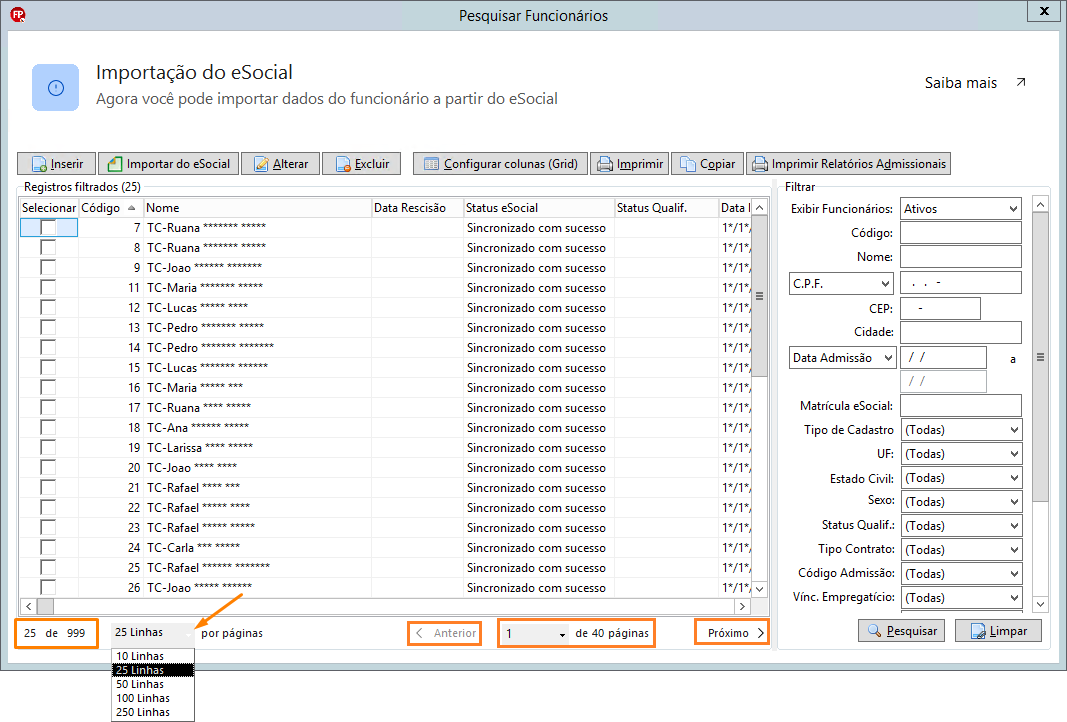Select checkbox for TC-Ana code 18
Image resolution: width=1067 pixels, height=722 pixels.
pyautogui.click(x=48, y=427)
